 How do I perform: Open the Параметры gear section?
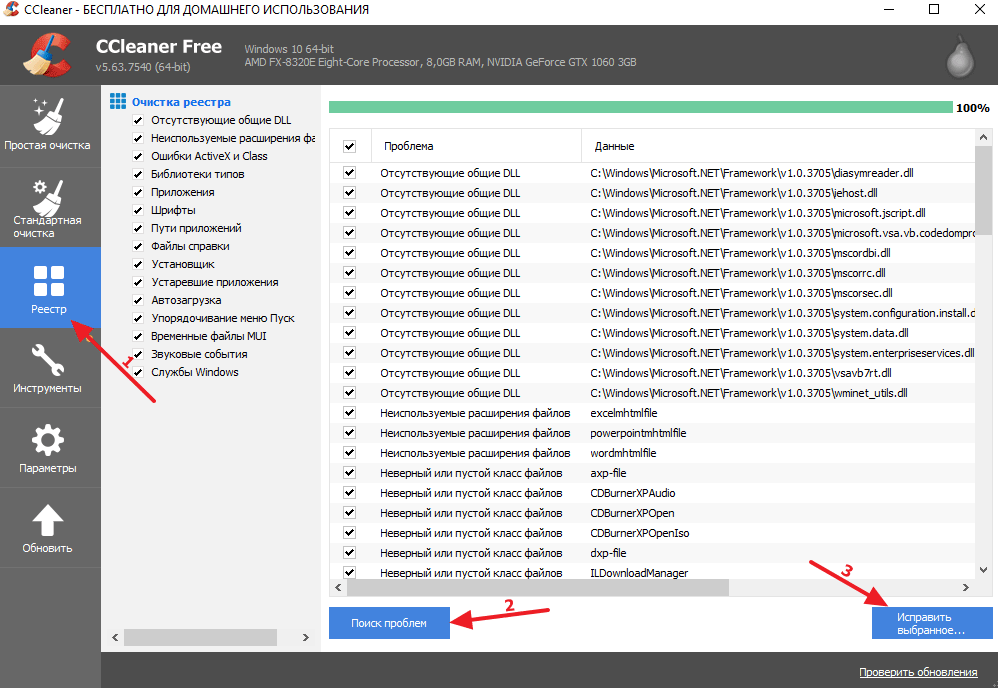(48, 448)
